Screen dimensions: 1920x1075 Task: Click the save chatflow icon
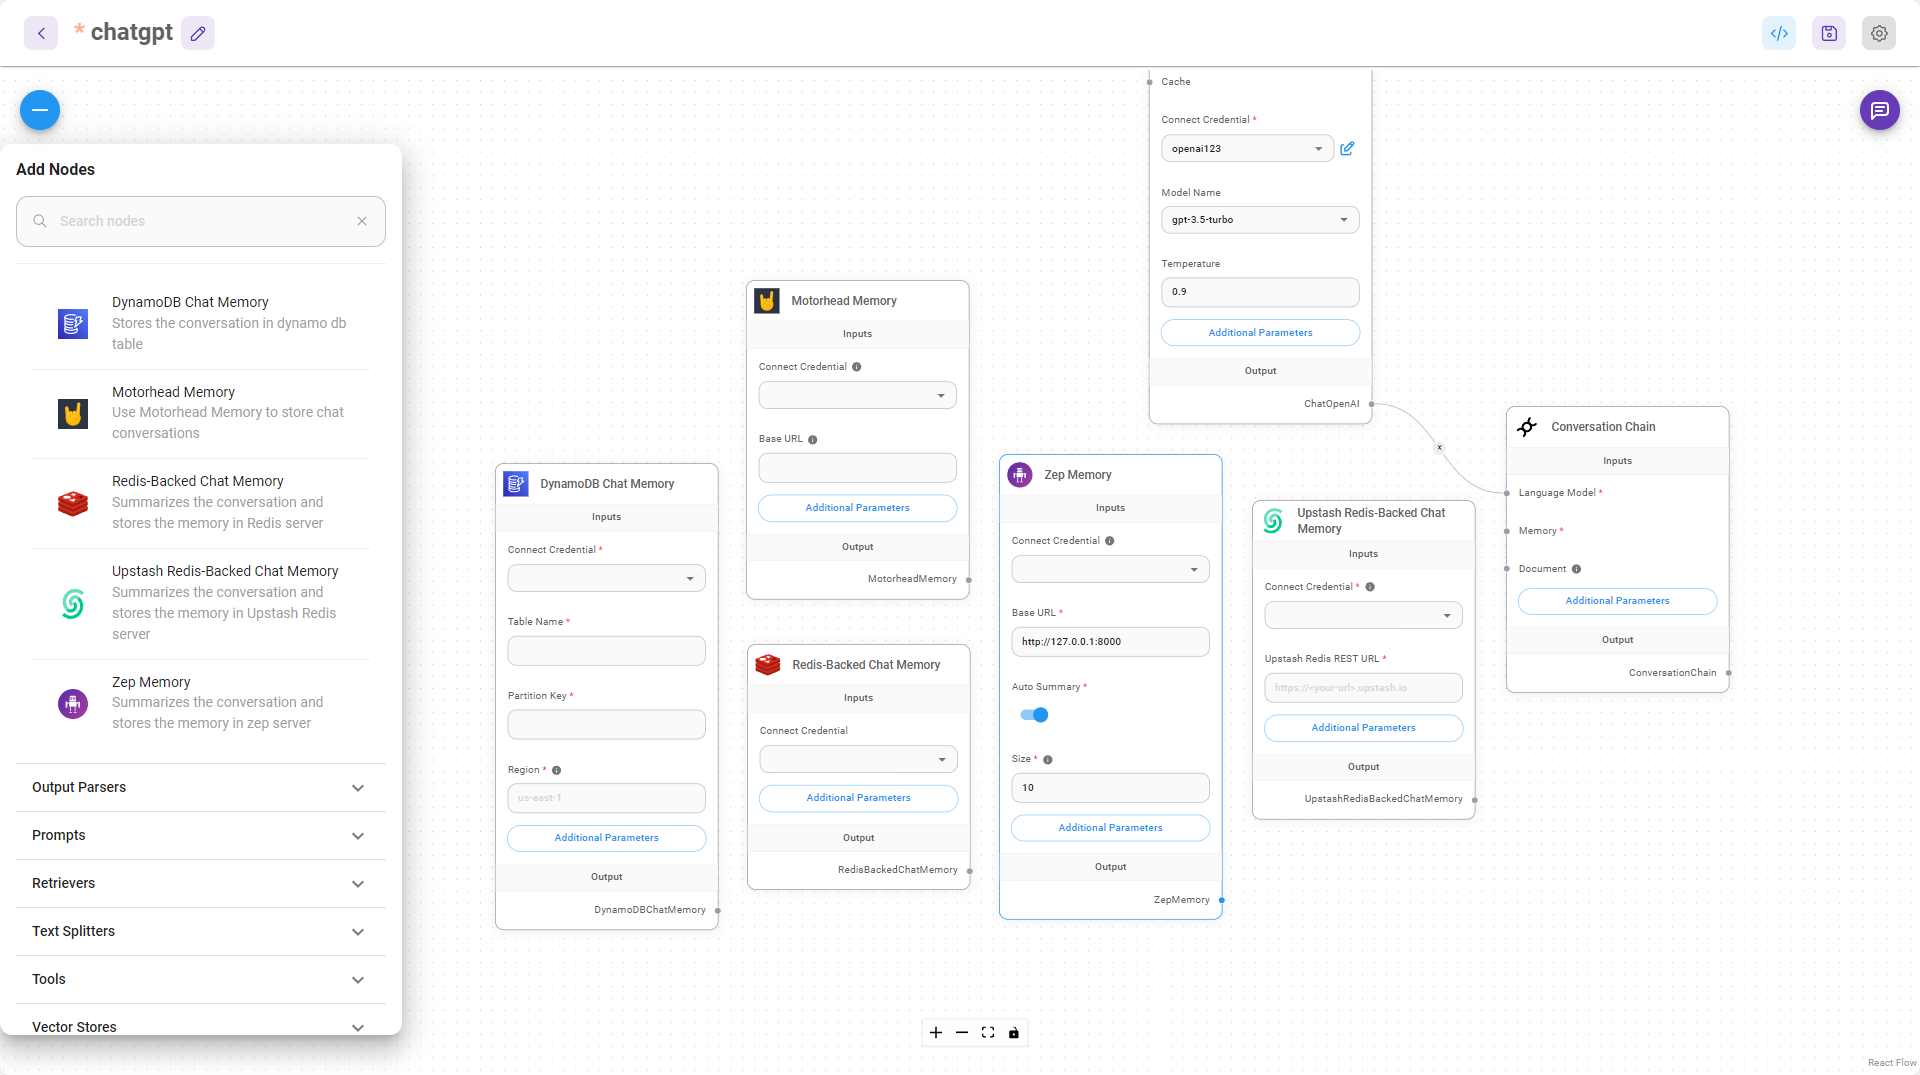pos(1829,33)
